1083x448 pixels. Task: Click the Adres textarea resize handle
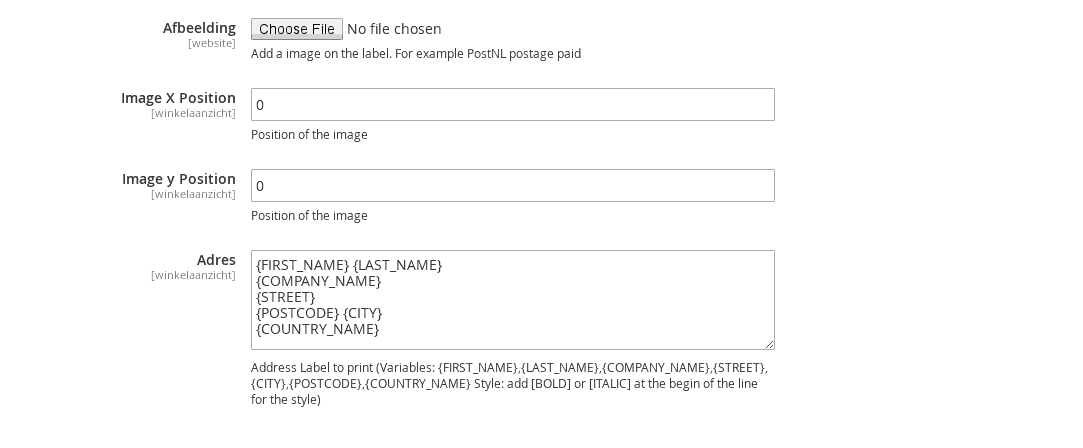tap(769, 344)
